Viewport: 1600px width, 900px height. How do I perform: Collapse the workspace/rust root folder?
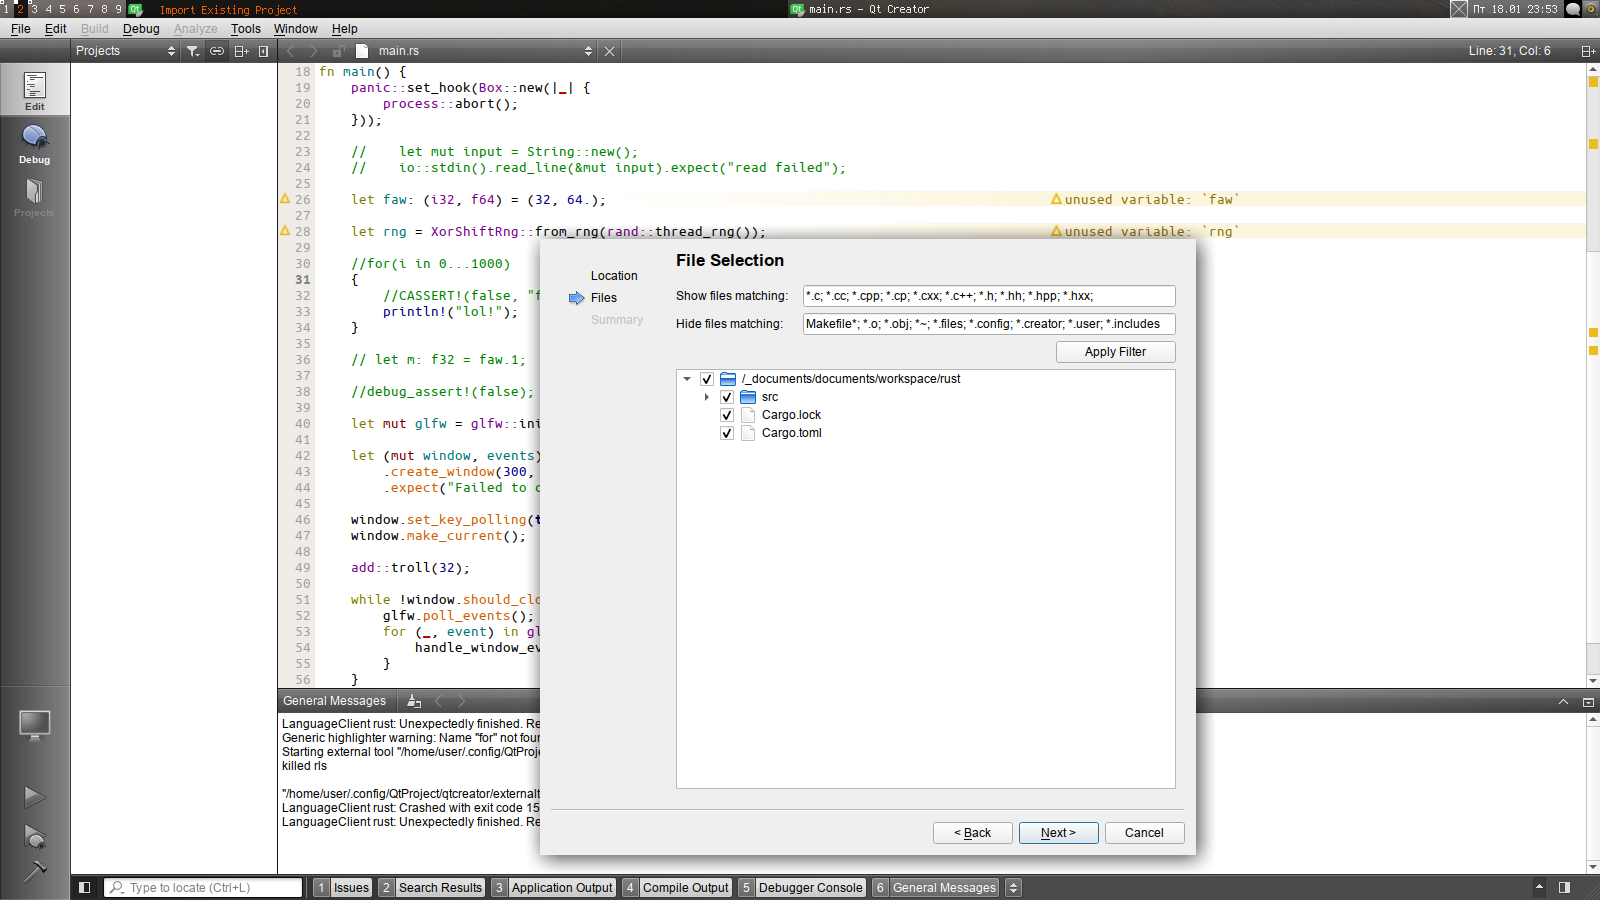click(687, 379)
